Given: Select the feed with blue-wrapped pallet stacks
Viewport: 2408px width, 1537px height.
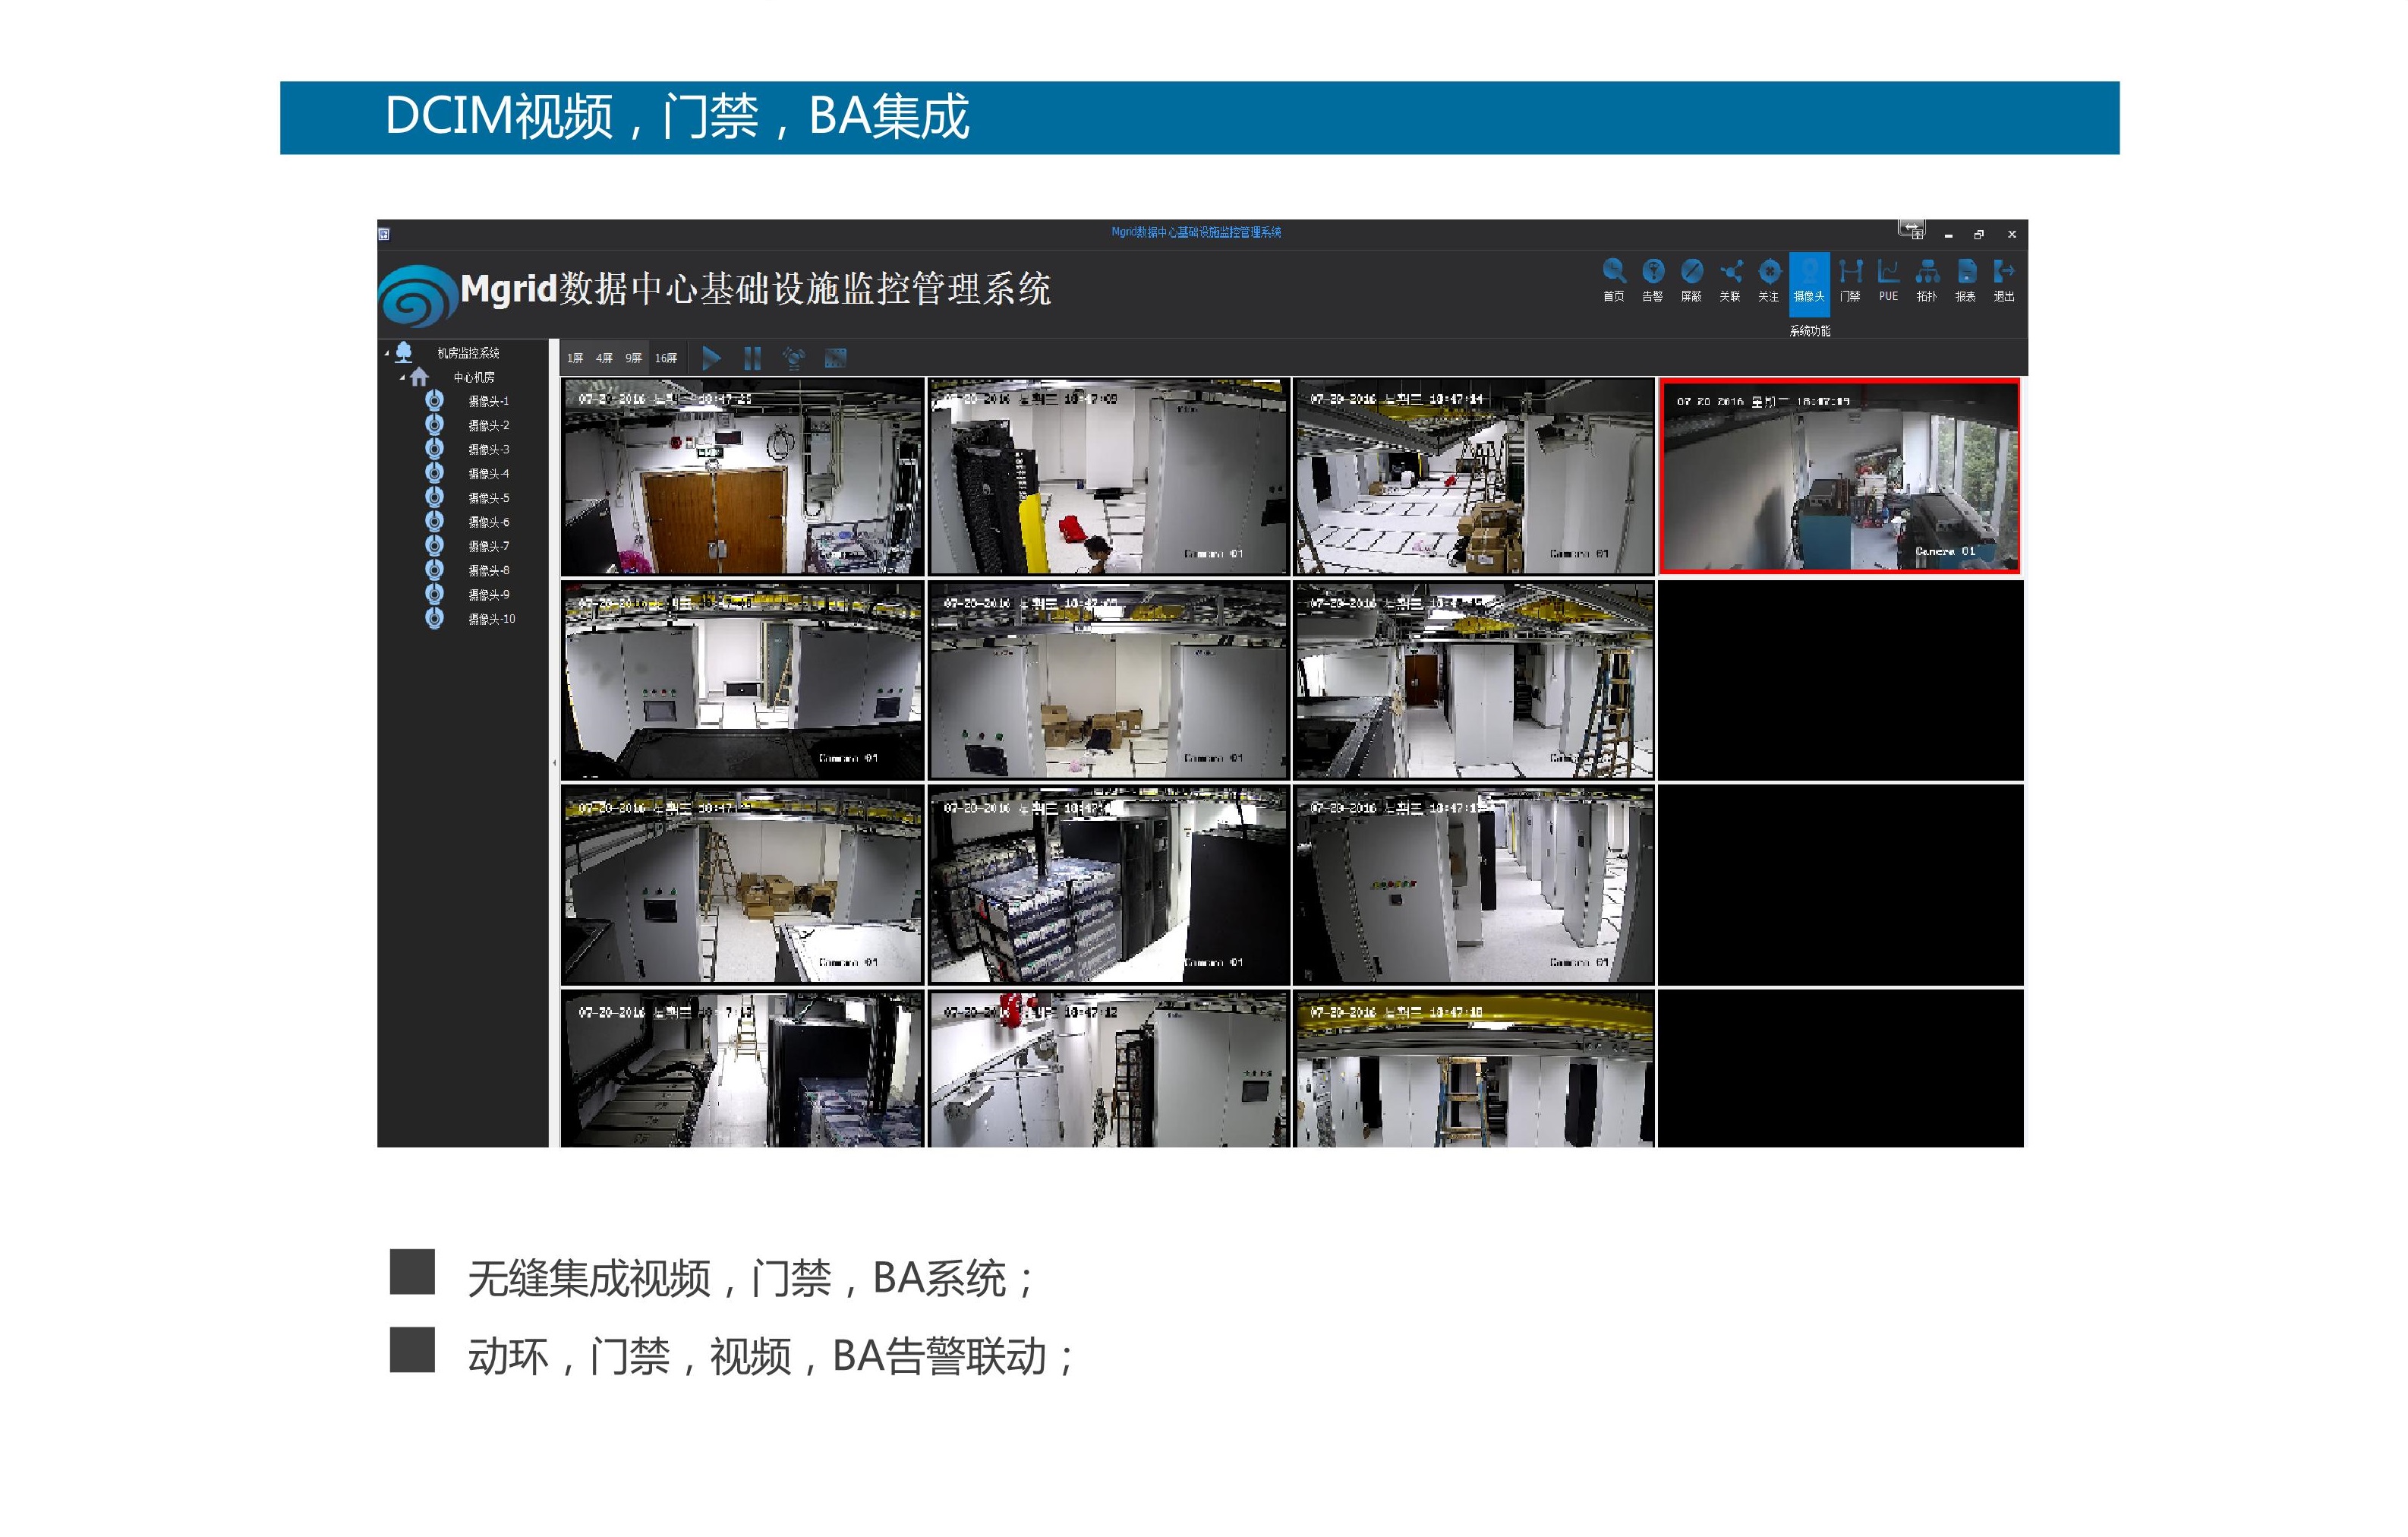Looking at the screenshot, I should point(1108,885).
